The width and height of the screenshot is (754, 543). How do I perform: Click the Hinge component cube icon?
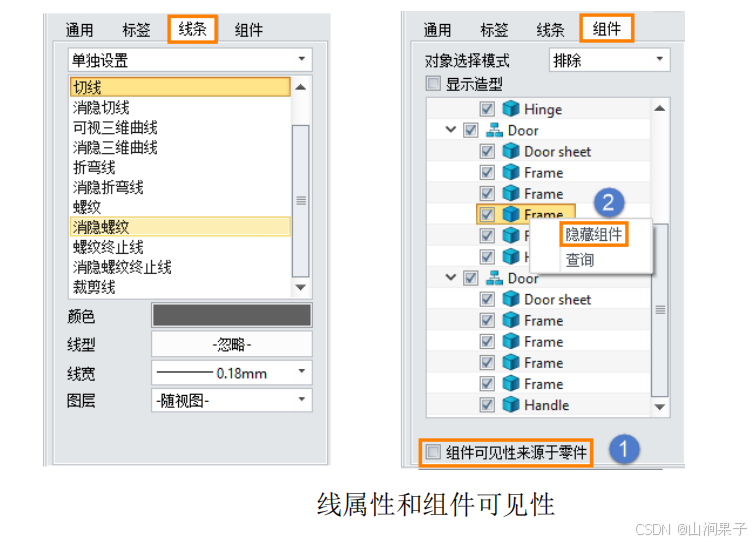[511, 109]
